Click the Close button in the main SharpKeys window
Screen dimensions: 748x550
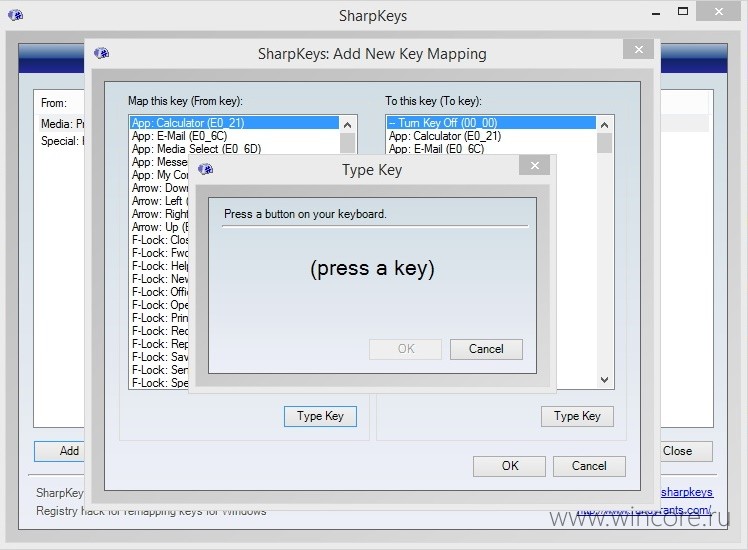click(x=686, y=451)
